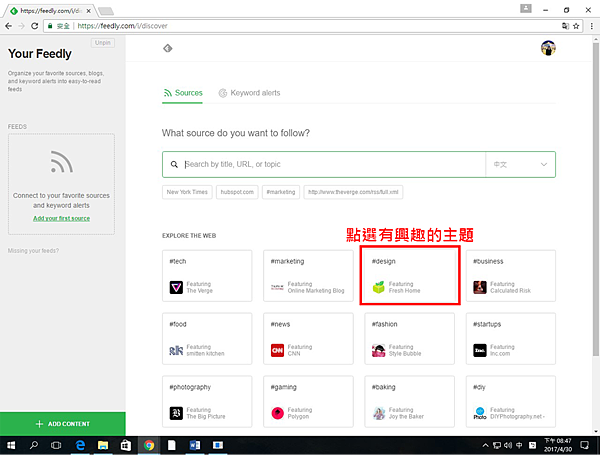
Task: Click The Verge logo icon
Action: click(x=176, y=287)
